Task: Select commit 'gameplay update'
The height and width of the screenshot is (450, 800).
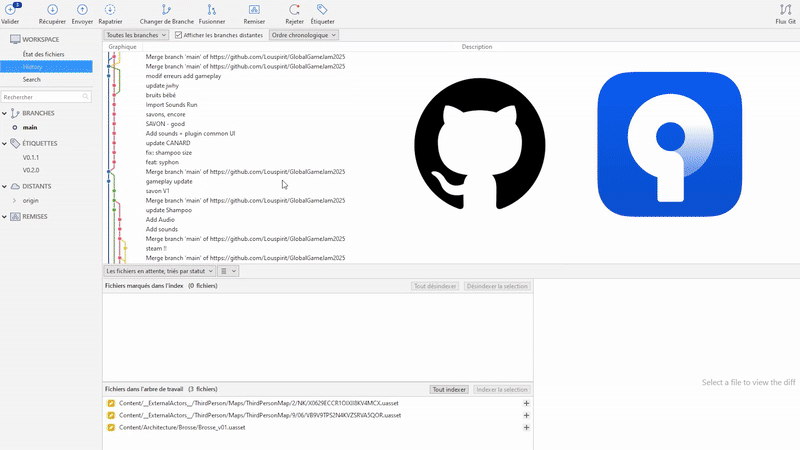Action: 169,181
